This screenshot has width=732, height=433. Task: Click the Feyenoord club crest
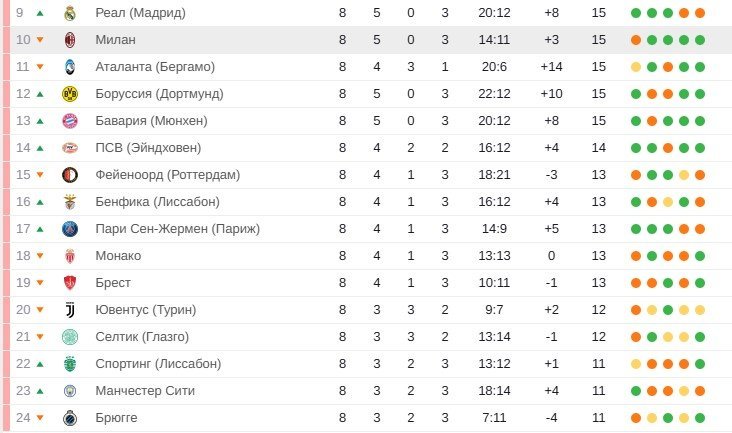pyautogui.click(x=70, y=175)
